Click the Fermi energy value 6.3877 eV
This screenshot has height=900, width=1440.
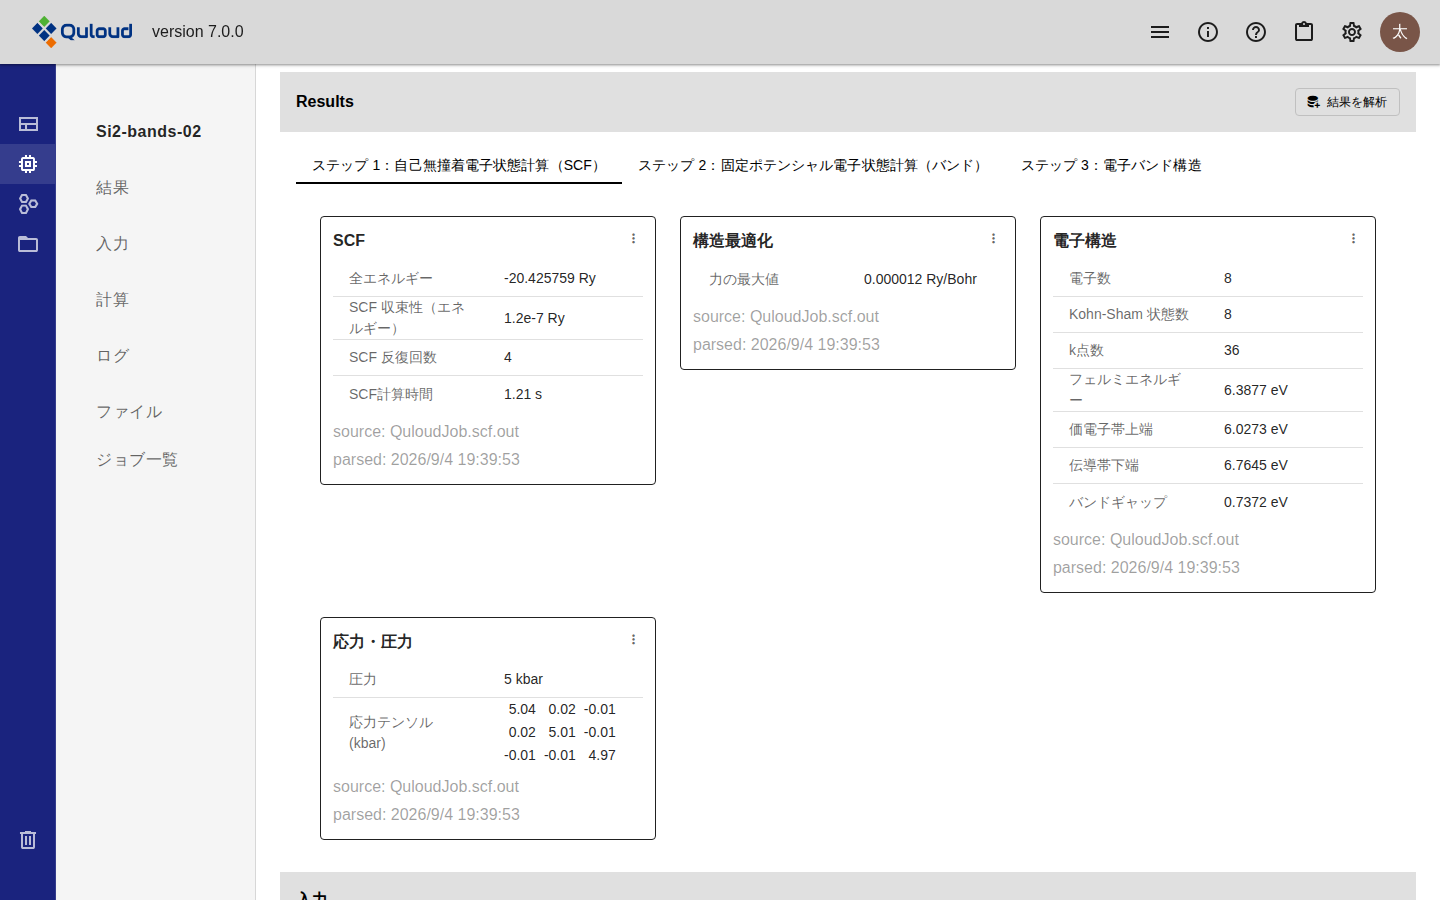(x=1256, y=390)
